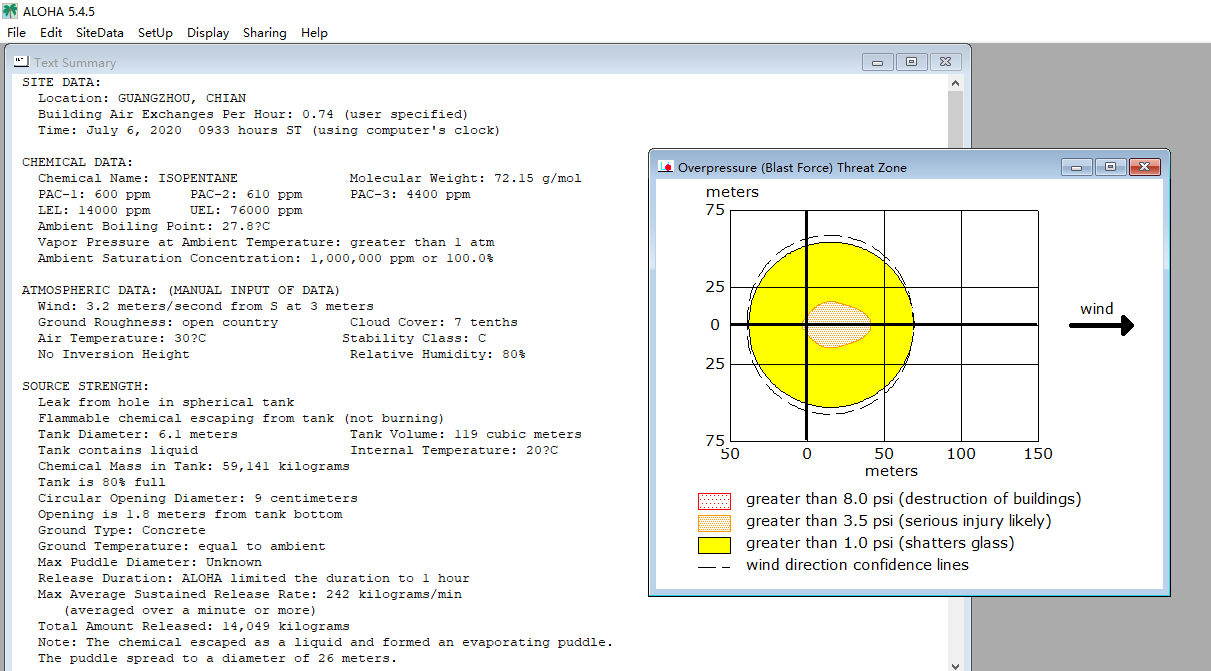Viewport: 1211px width, 671px height.
Task: Click Tank Diameter: 6.1 meters text
Action: [138, 434]
